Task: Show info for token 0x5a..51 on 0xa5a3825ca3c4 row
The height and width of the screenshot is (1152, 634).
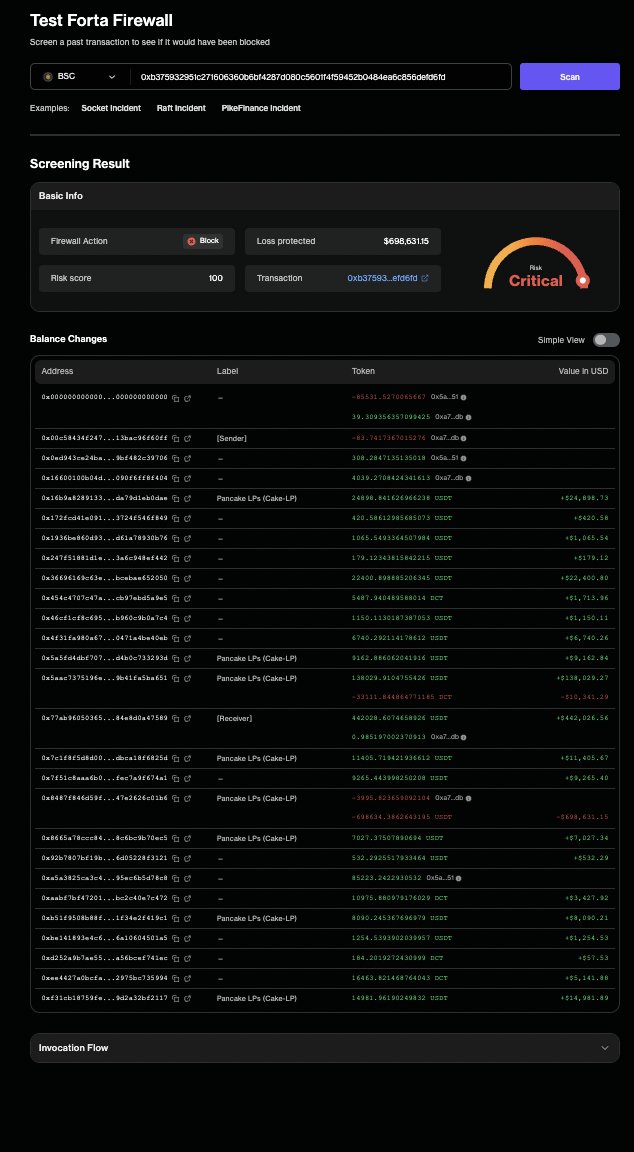Action: pyautogui.click(x=458, y=877)
